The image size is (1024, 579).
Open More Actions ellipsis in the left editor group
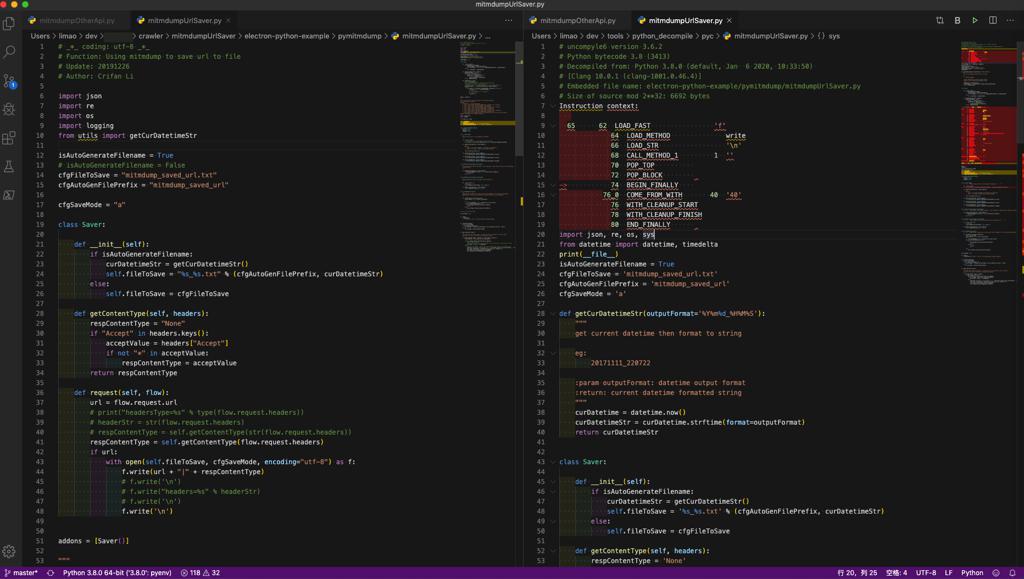pyautogui.click(x=509, y=20)
